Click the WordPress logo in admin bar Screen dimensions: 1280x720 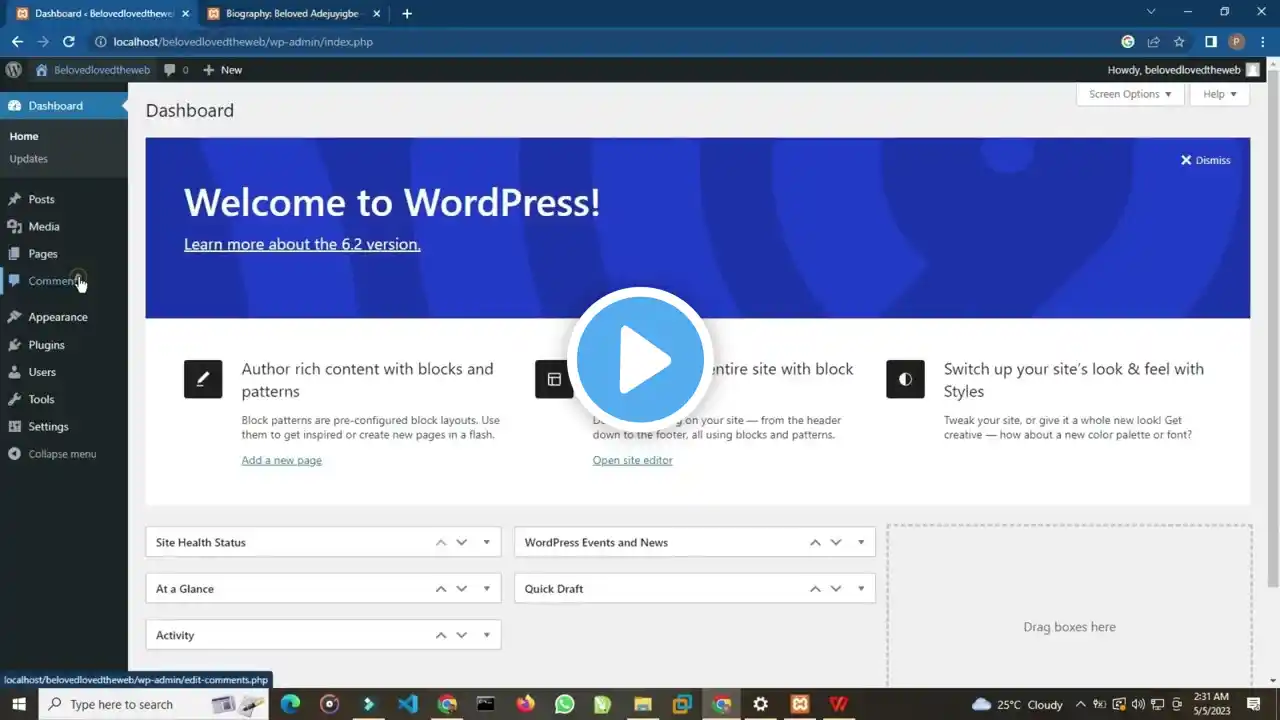(14, 70)
